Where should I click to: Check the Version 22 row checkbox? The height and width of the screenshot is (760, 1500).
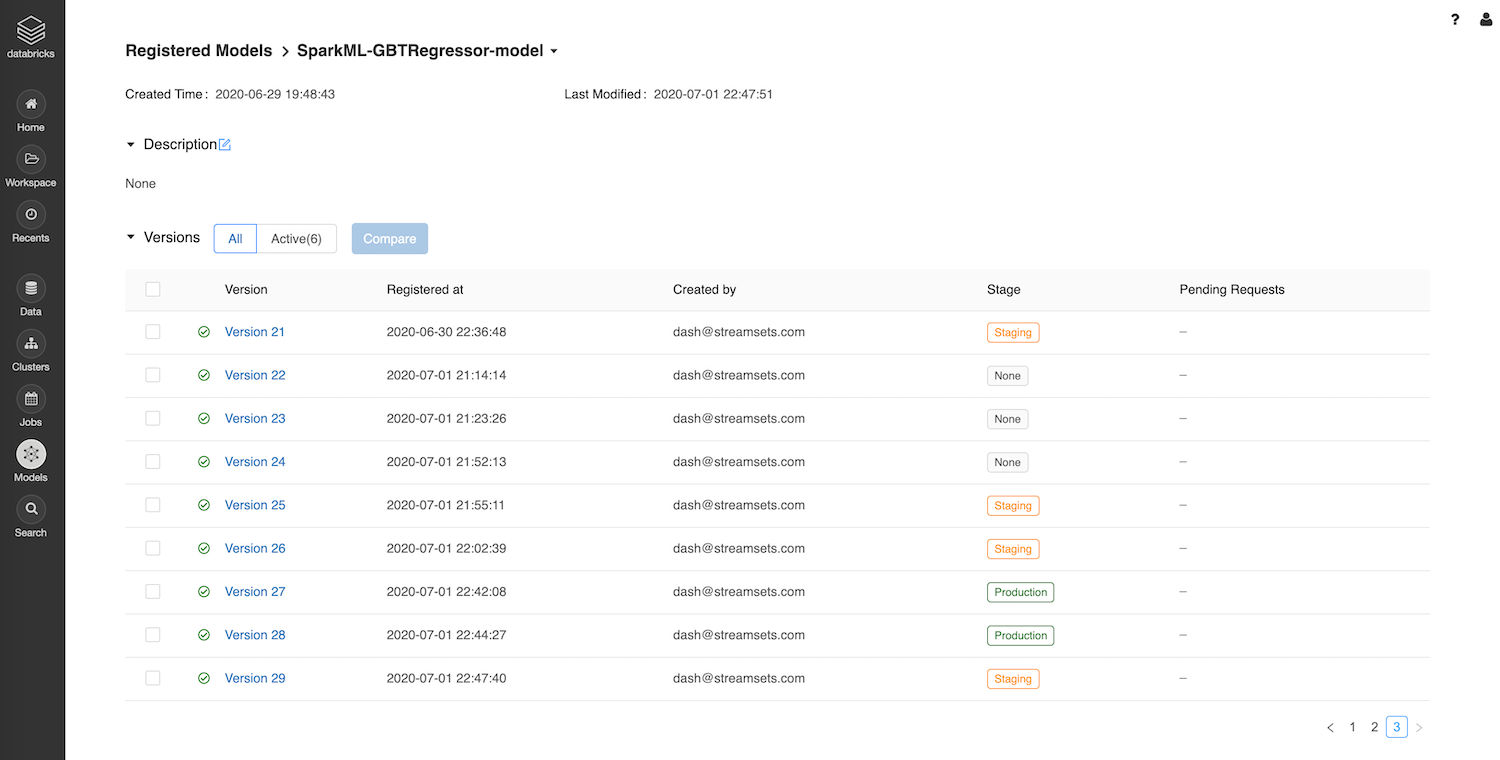tap(153, 375)
